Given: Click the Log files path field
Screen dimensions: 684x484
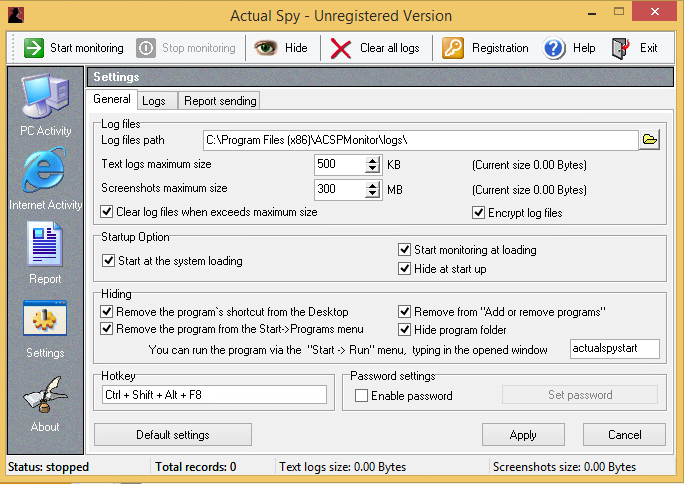Looking at the screenshot, I should (x=421, y=140).
